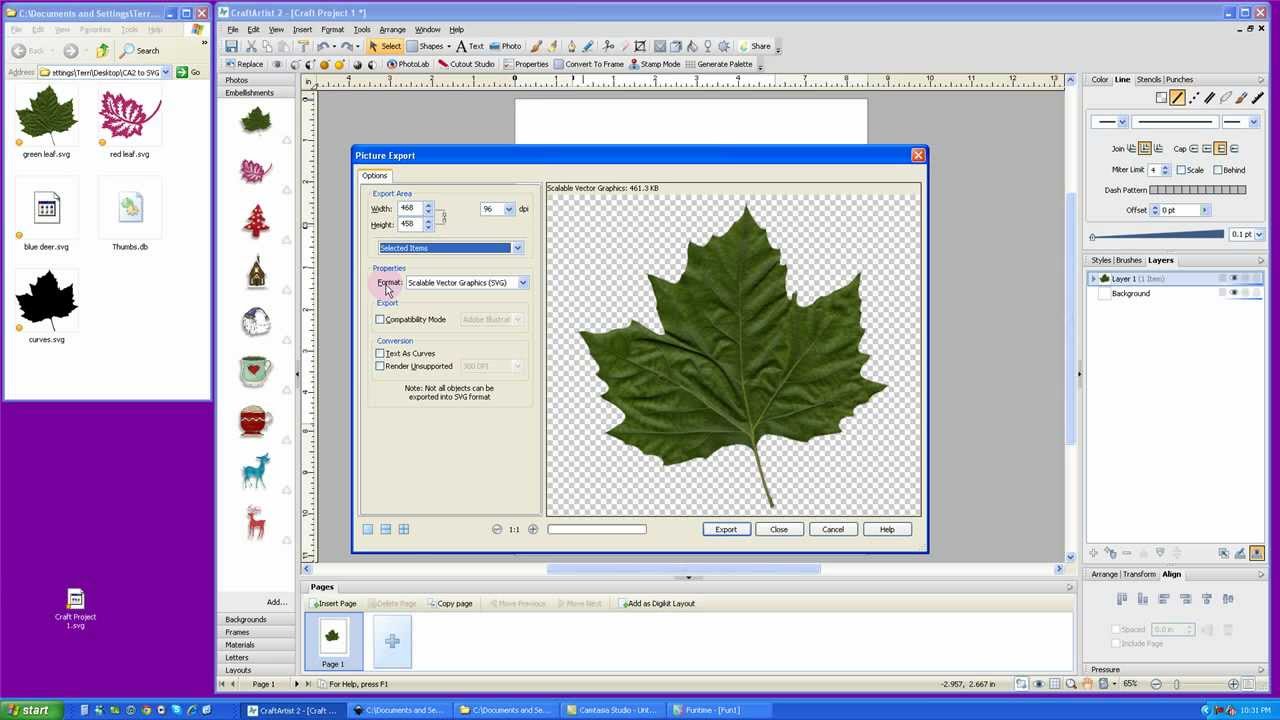
Task: Choose the double line style icon
Action: [x=1209, y=98]
